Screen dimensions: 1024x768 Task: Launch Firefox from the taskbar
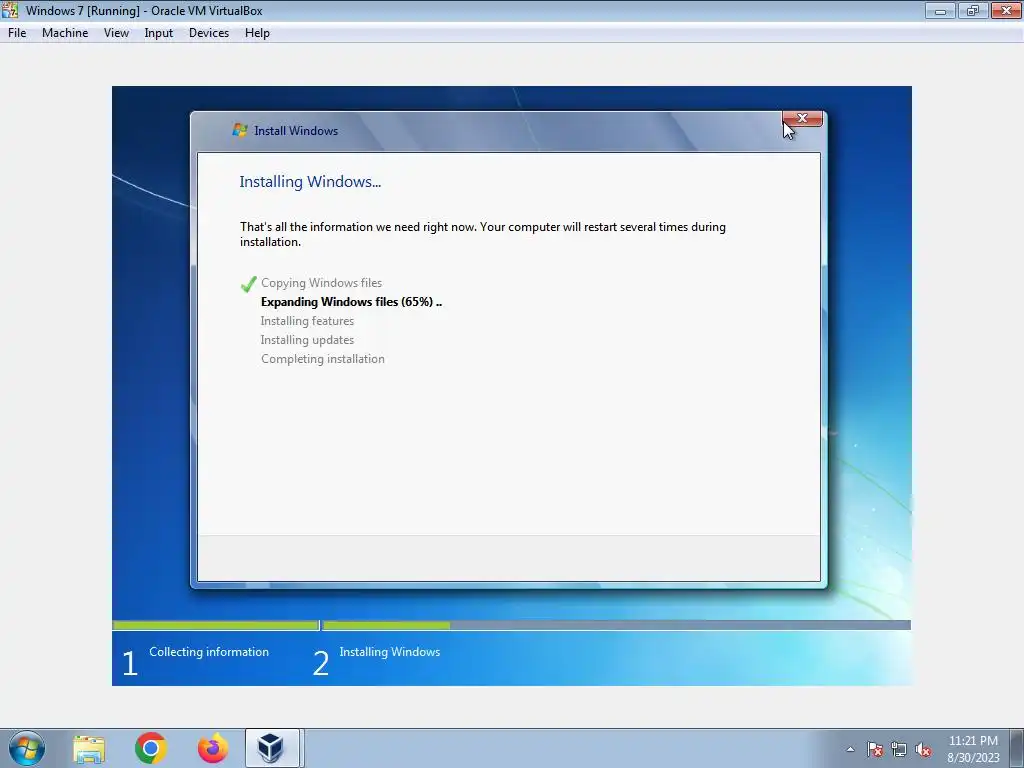[213, 748]
